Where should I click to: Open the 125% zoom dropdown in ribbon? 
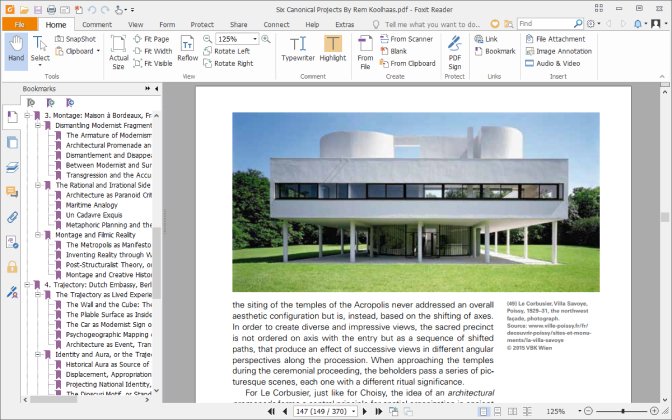pyautogui.click(x=255, y=39)
